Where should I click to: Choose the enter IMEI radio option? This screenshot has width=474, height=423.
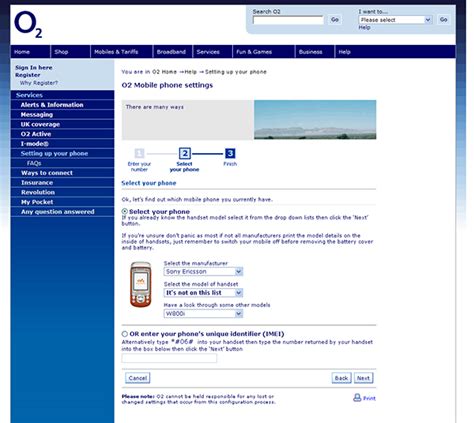(125, 334)
